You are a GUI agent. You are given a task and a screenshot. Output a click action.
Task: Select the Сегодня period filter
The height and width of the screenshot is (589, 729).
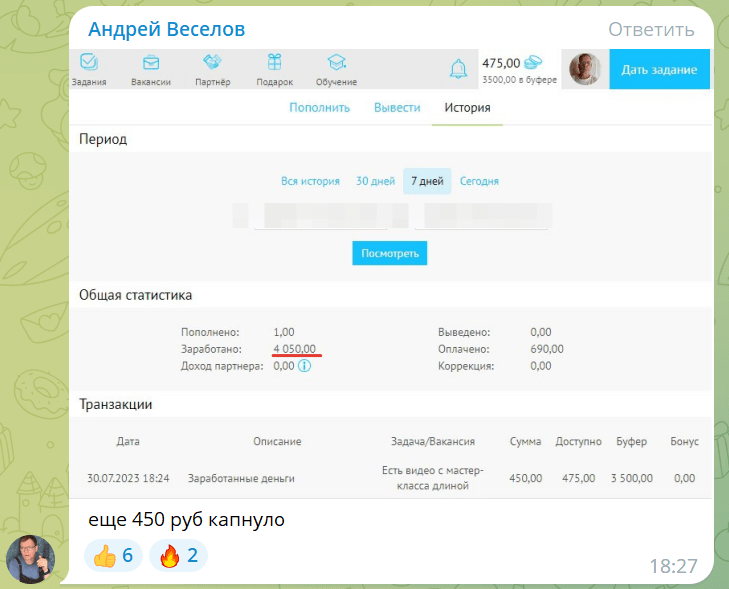(x=479, y=181)
